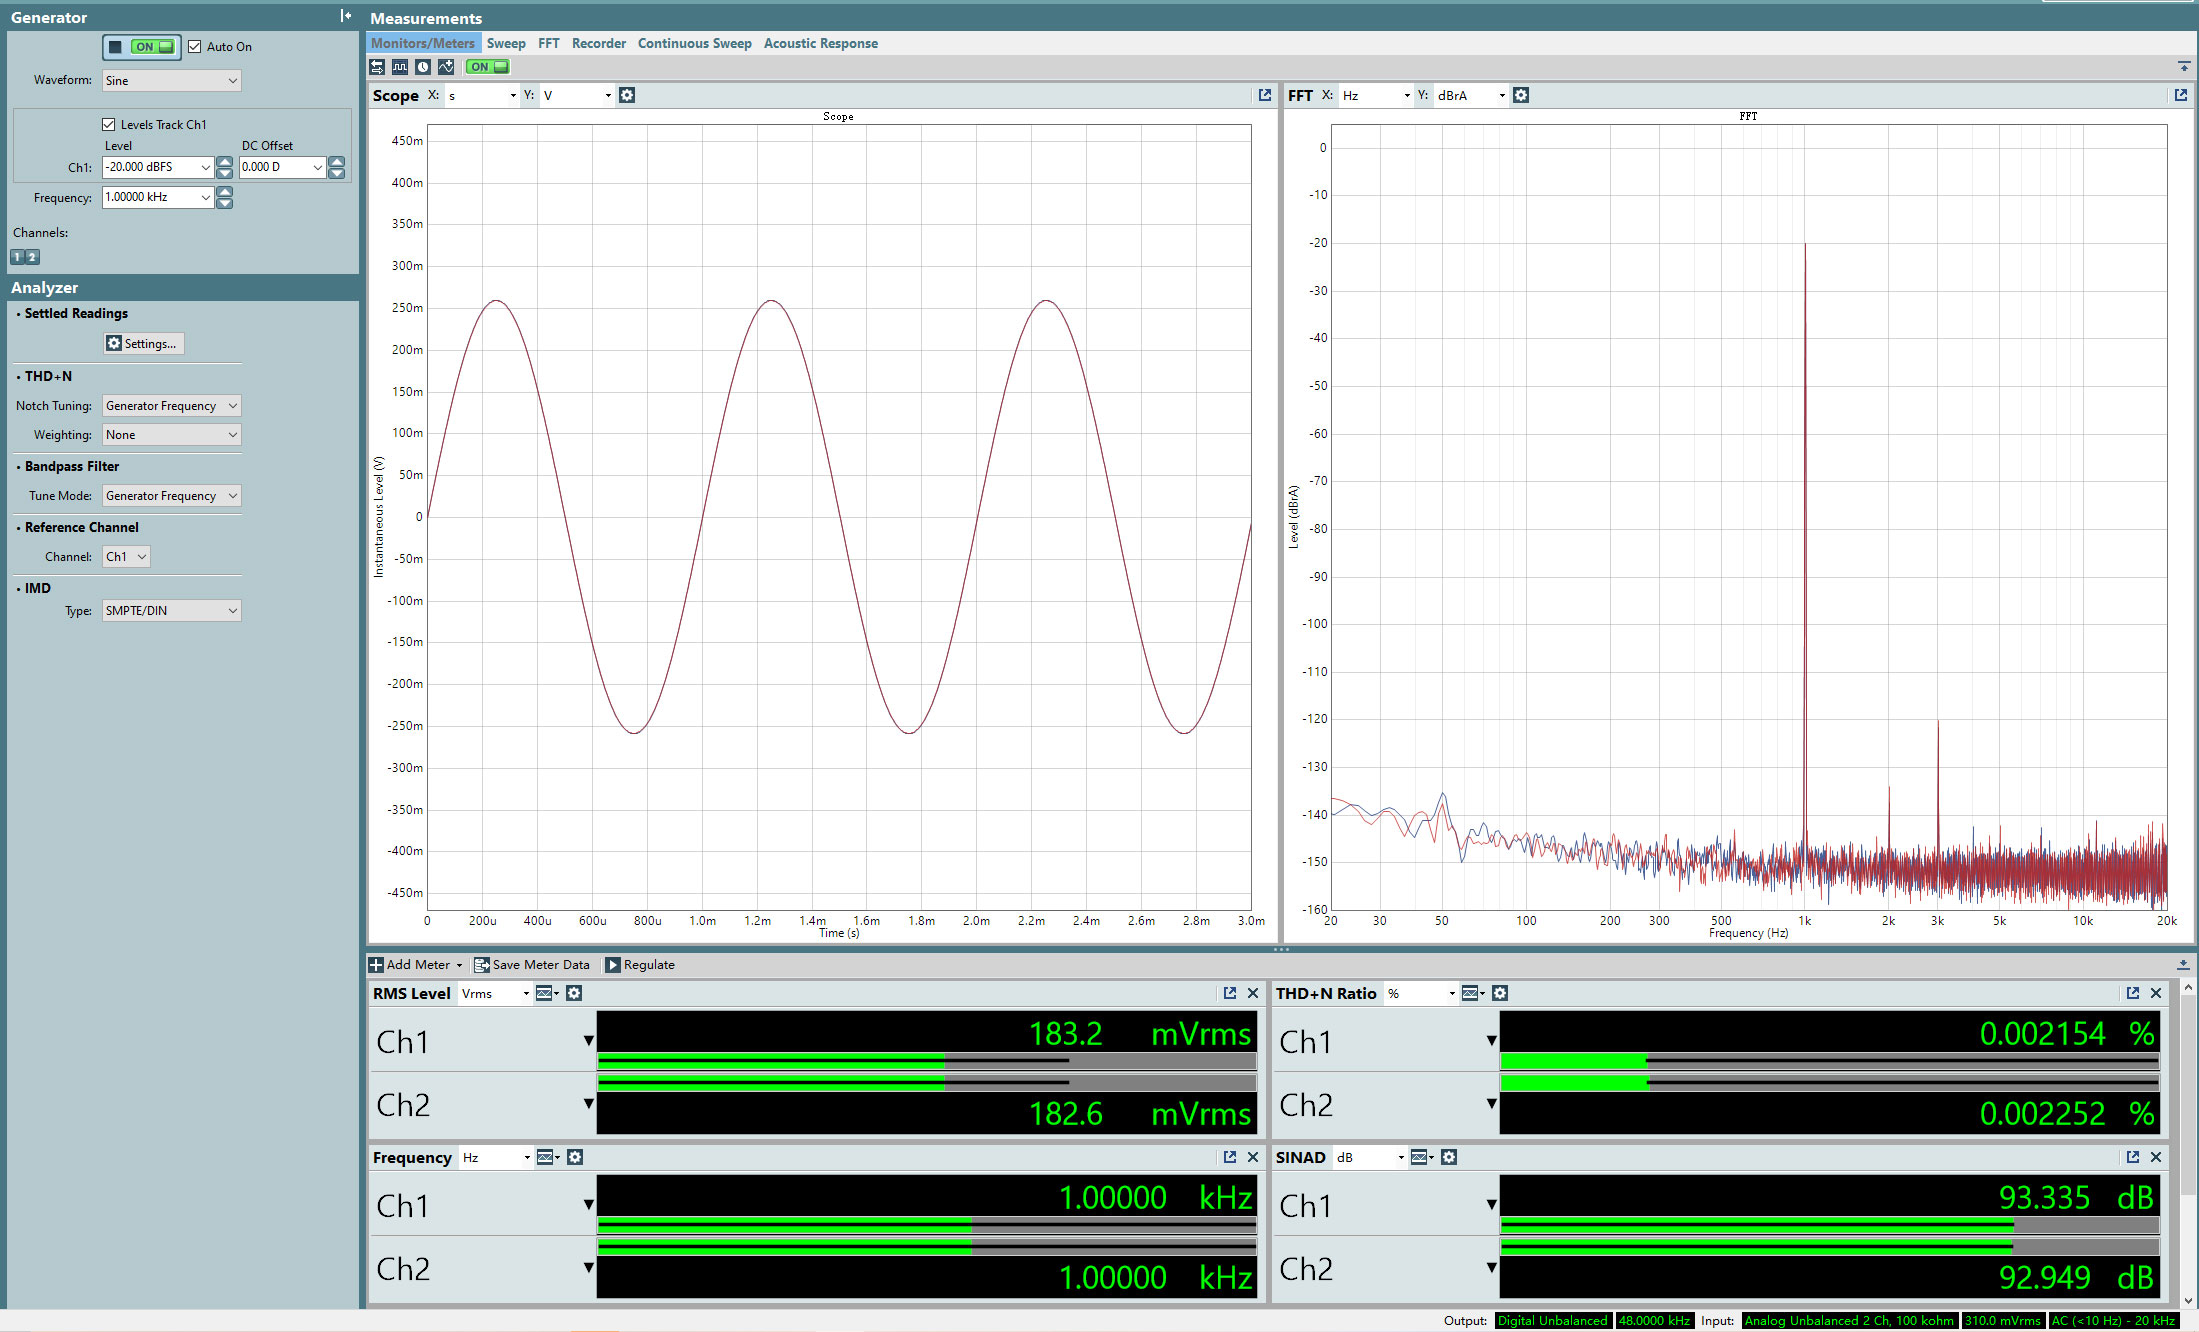Switch to Monitors/Meters tab
This screenshot has height=1332, width=2199.
coord(423,43)
